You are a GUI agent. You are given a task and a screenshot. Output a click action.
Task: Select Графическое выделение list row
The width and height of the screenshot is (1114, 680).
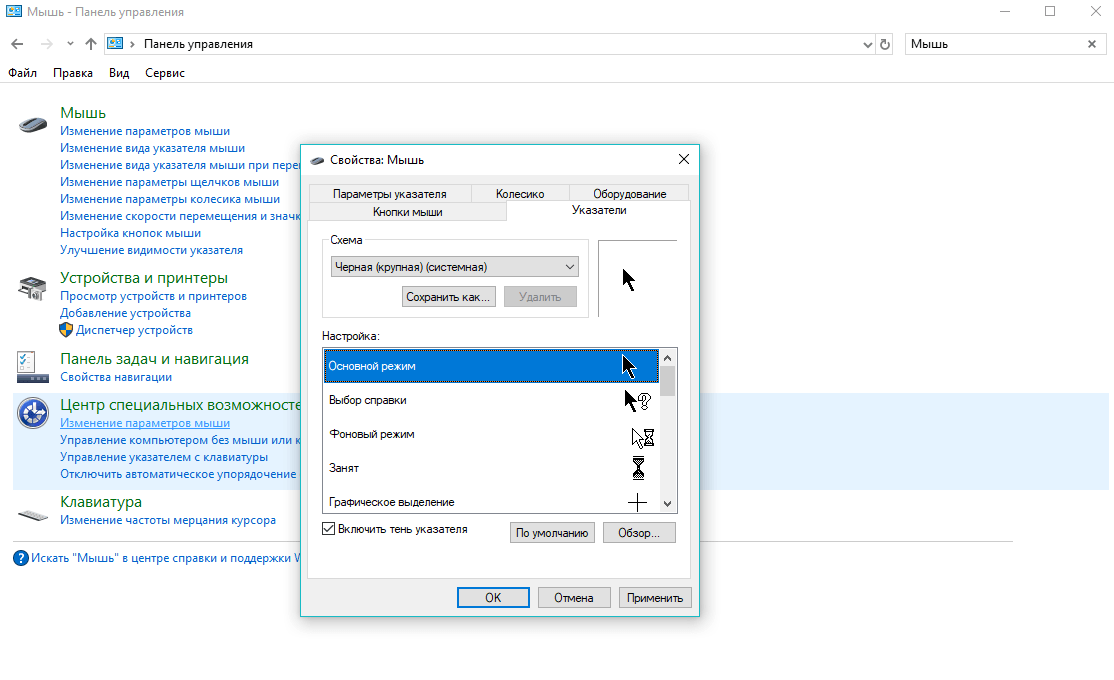click(x=491, y=501)
